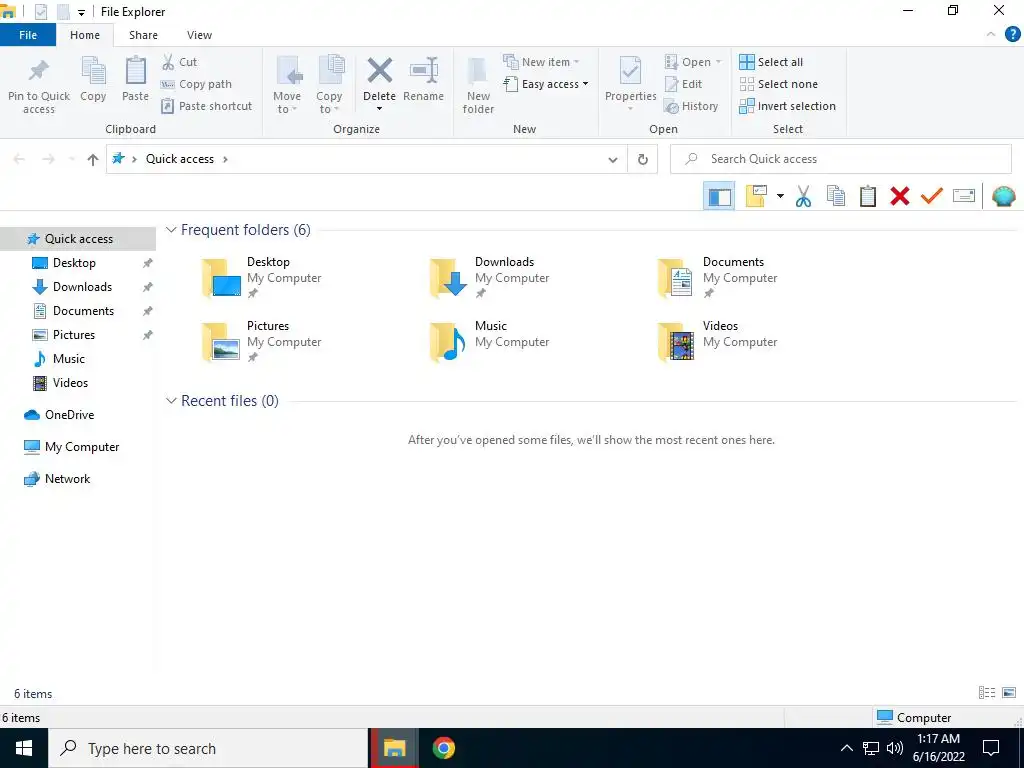Open the Windows Start menu

point(24,748)
